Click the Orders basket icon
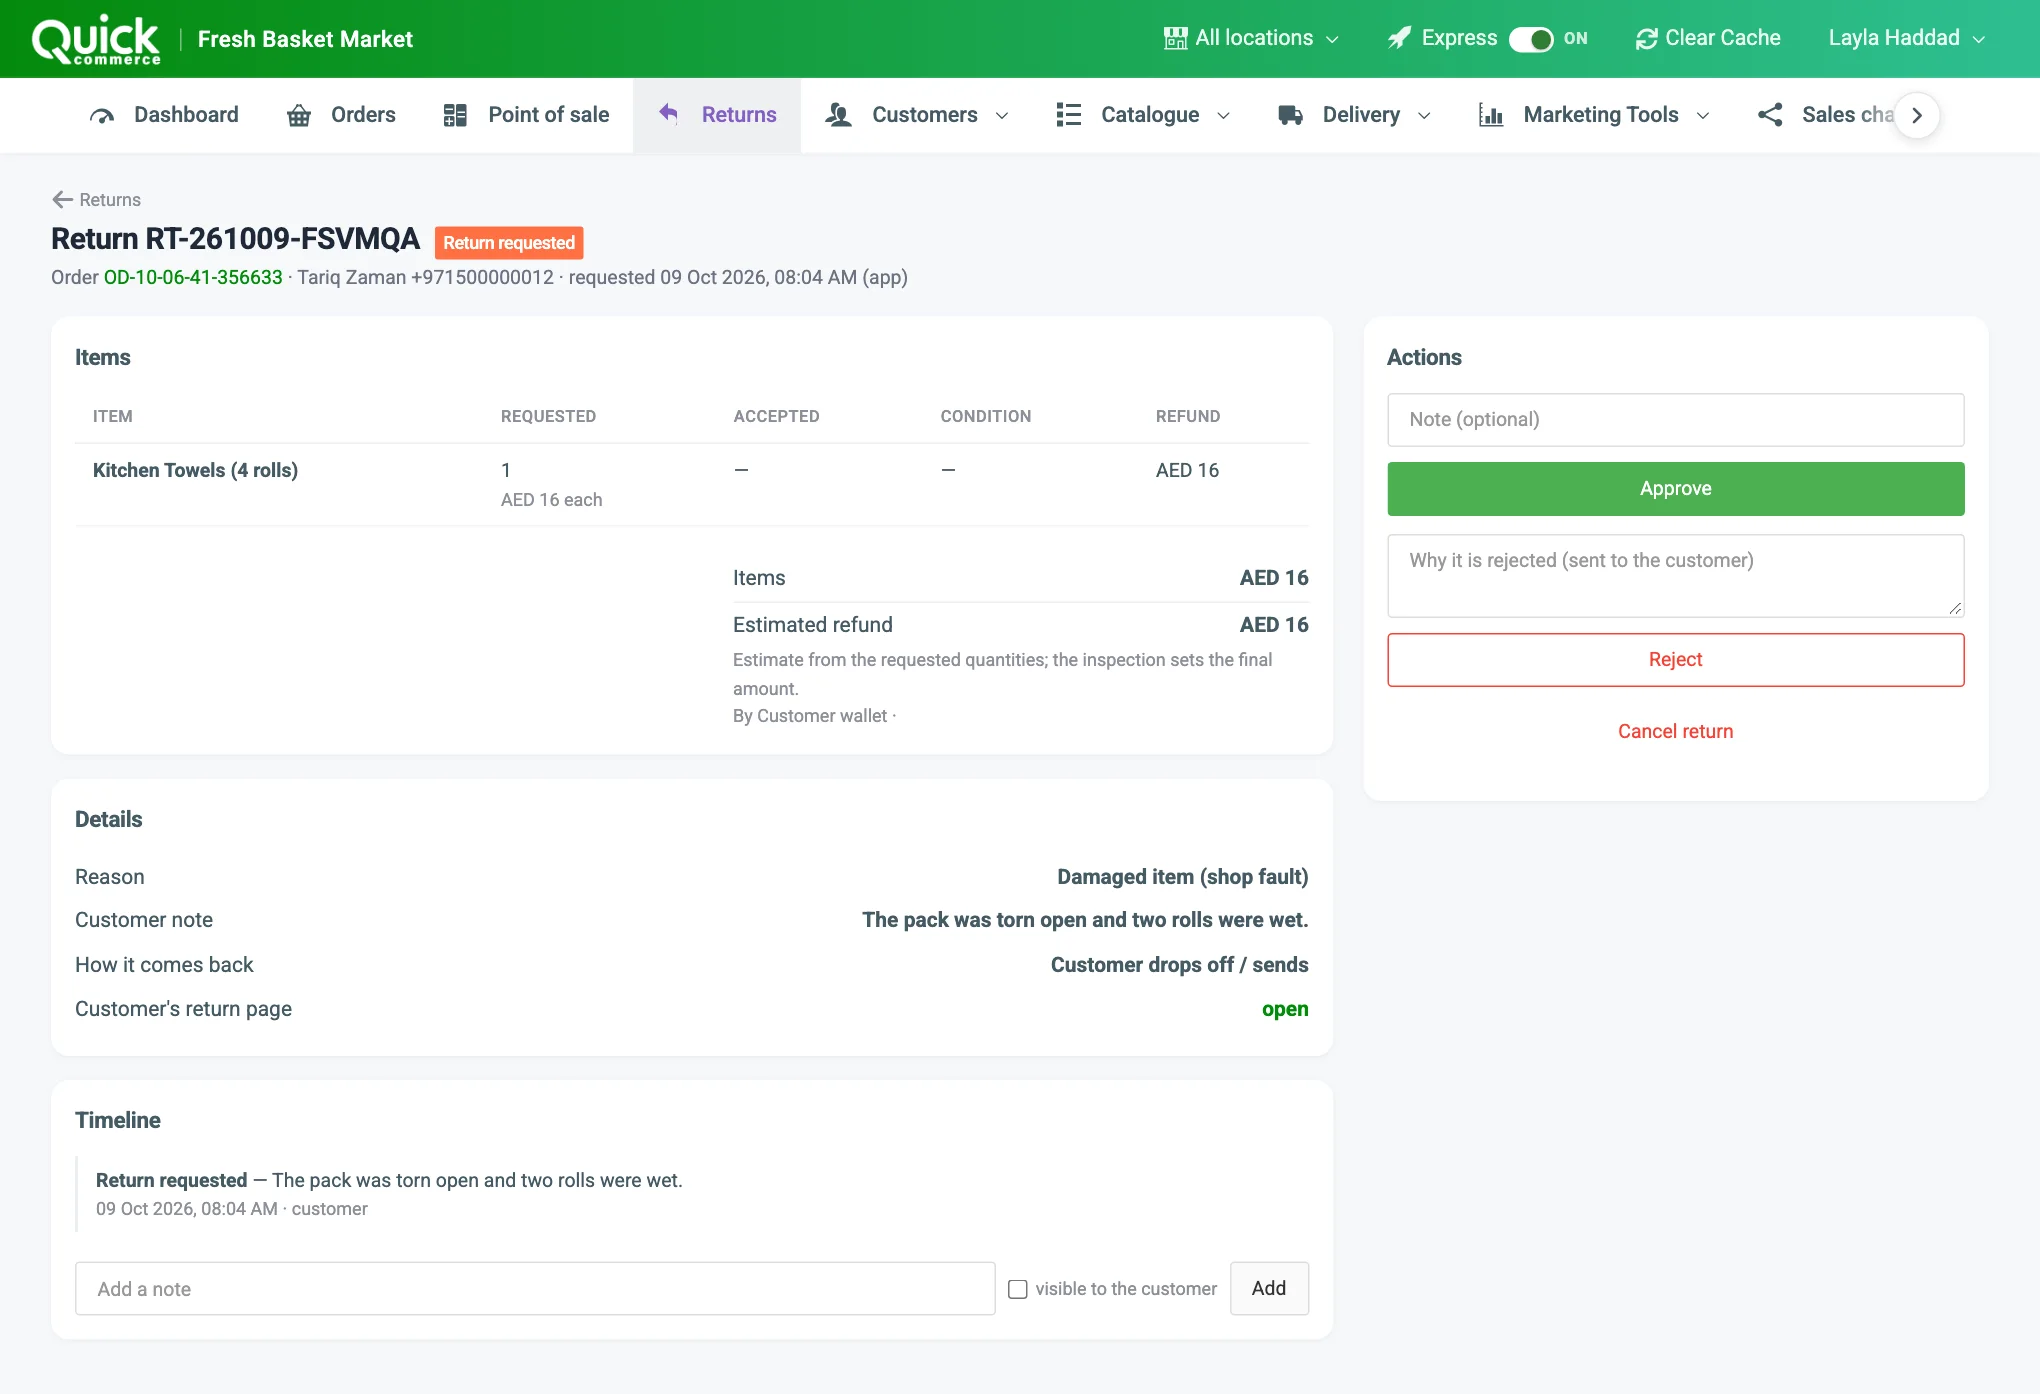 299,115
